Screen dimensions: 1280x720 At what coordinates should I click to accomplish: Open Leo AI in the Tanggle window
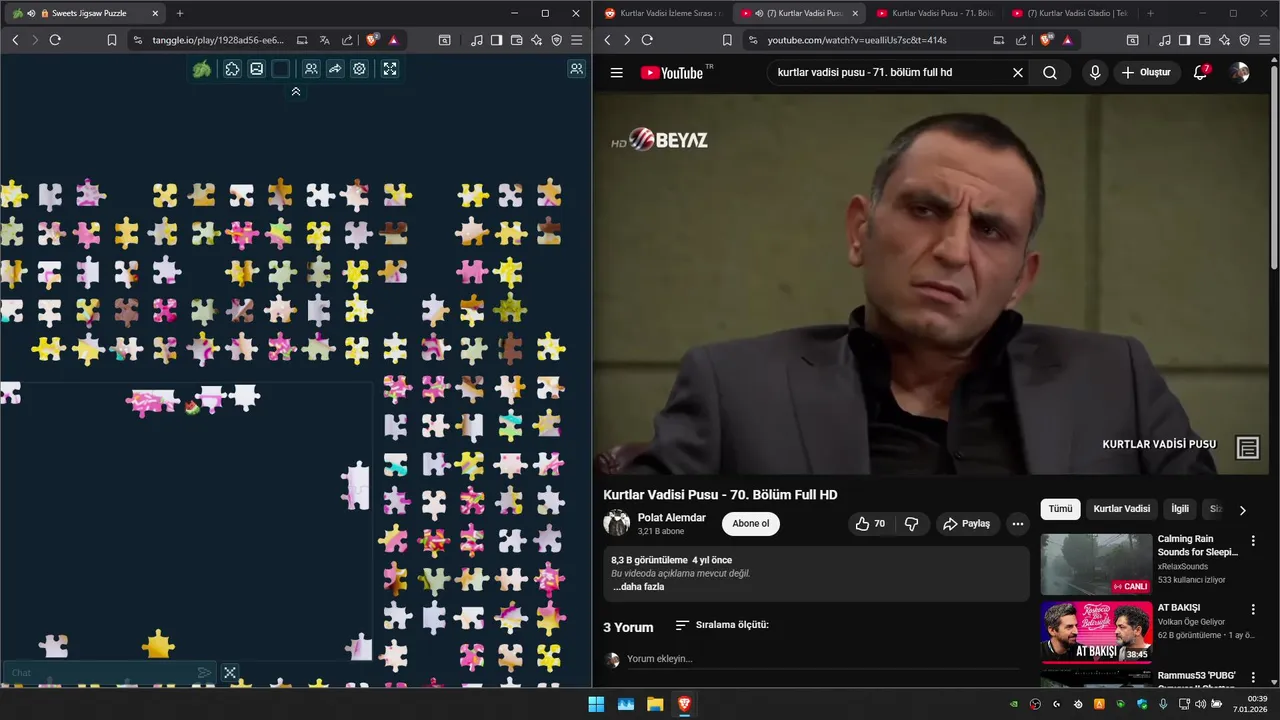tap(537, 40)
